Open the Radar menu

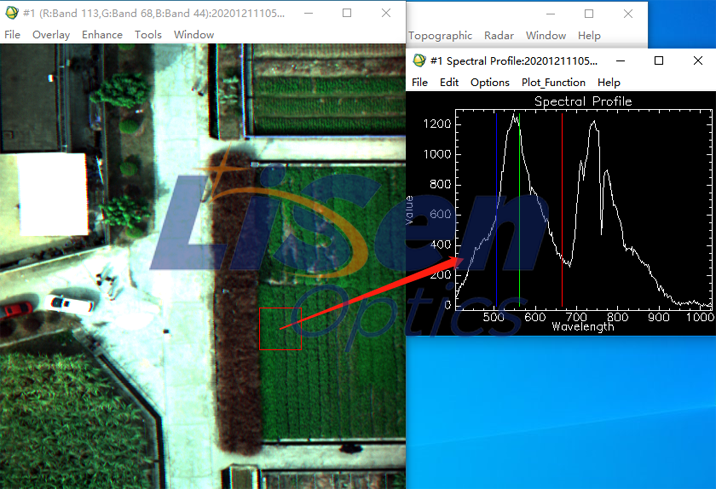click(x=499, y=36)
